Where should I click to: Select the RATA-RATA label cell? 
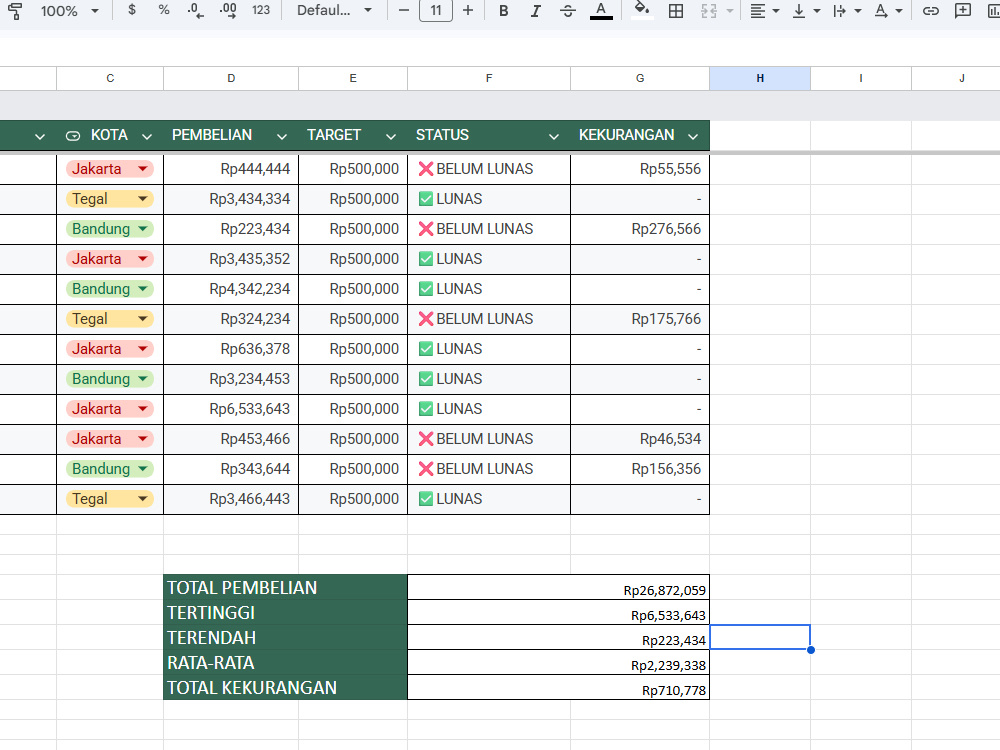point(285,662)
